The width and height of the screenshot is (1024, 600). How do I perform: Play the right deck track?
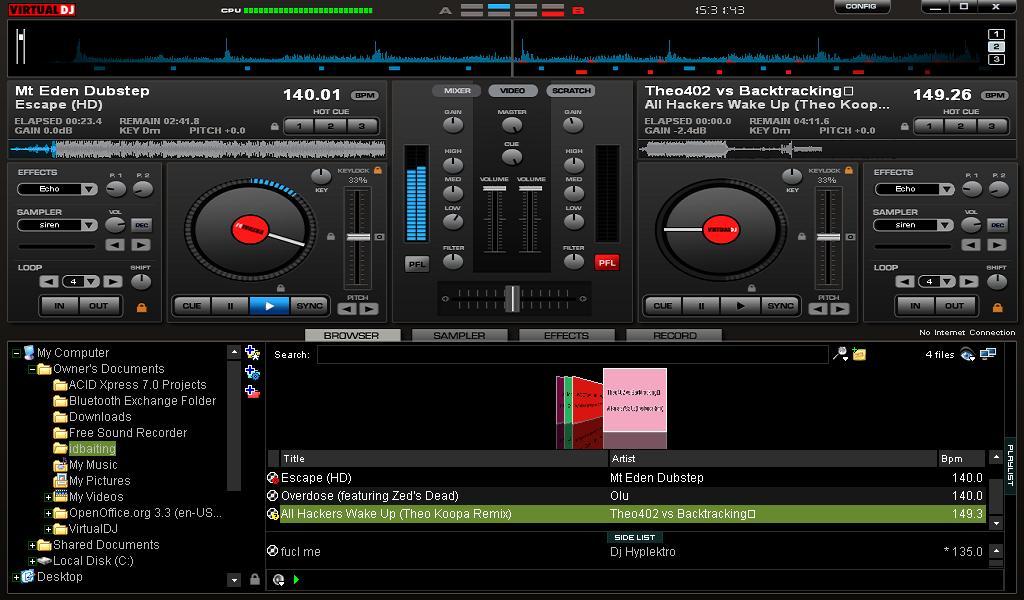tap(740, 306)
